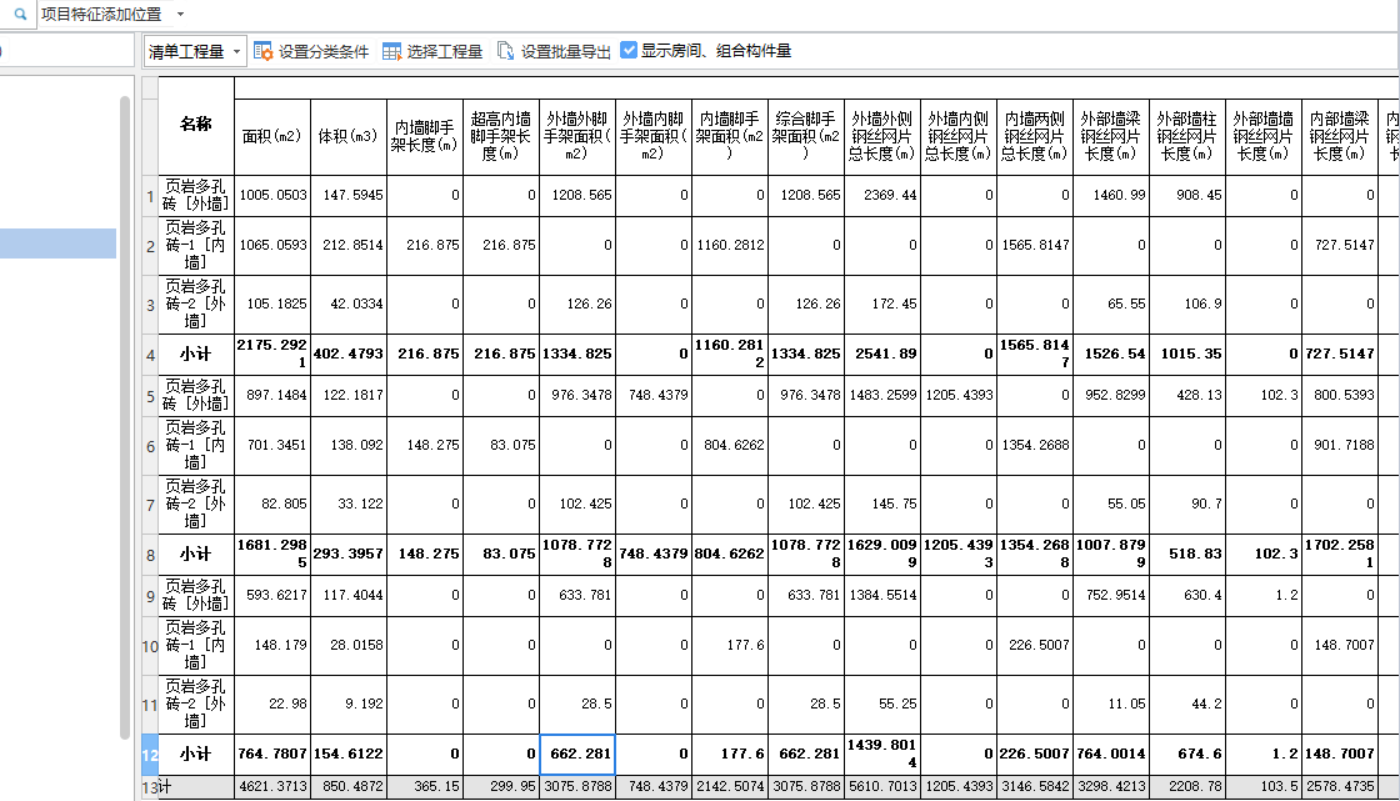Click the 体积(m3) column header
The height and width of the screenshot is (801, 1400).
pyautogui.click(x=348, y=137)
